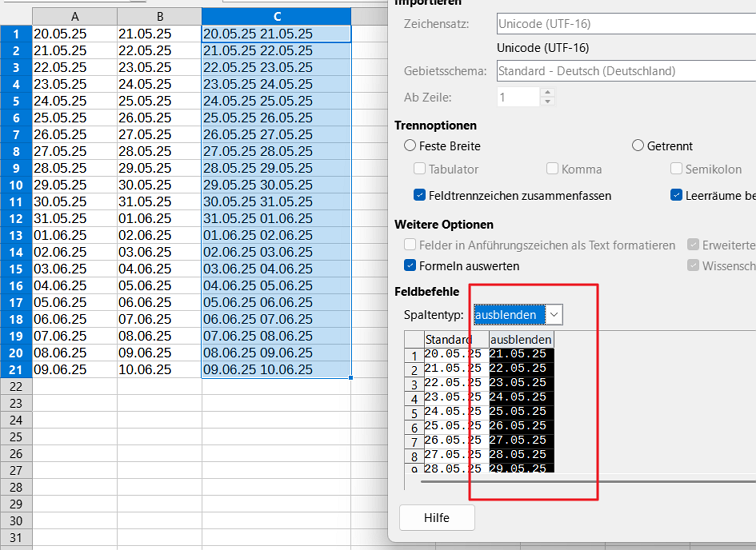
Task: Select spreadsheet column header A
Action: tap(75, 17)
